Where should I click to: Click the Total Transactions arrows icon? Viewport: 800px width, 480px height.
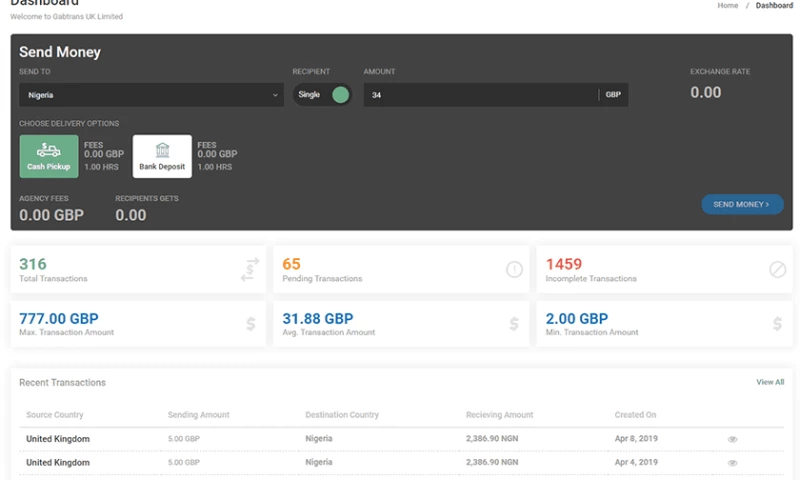click(x=250, y=269)
